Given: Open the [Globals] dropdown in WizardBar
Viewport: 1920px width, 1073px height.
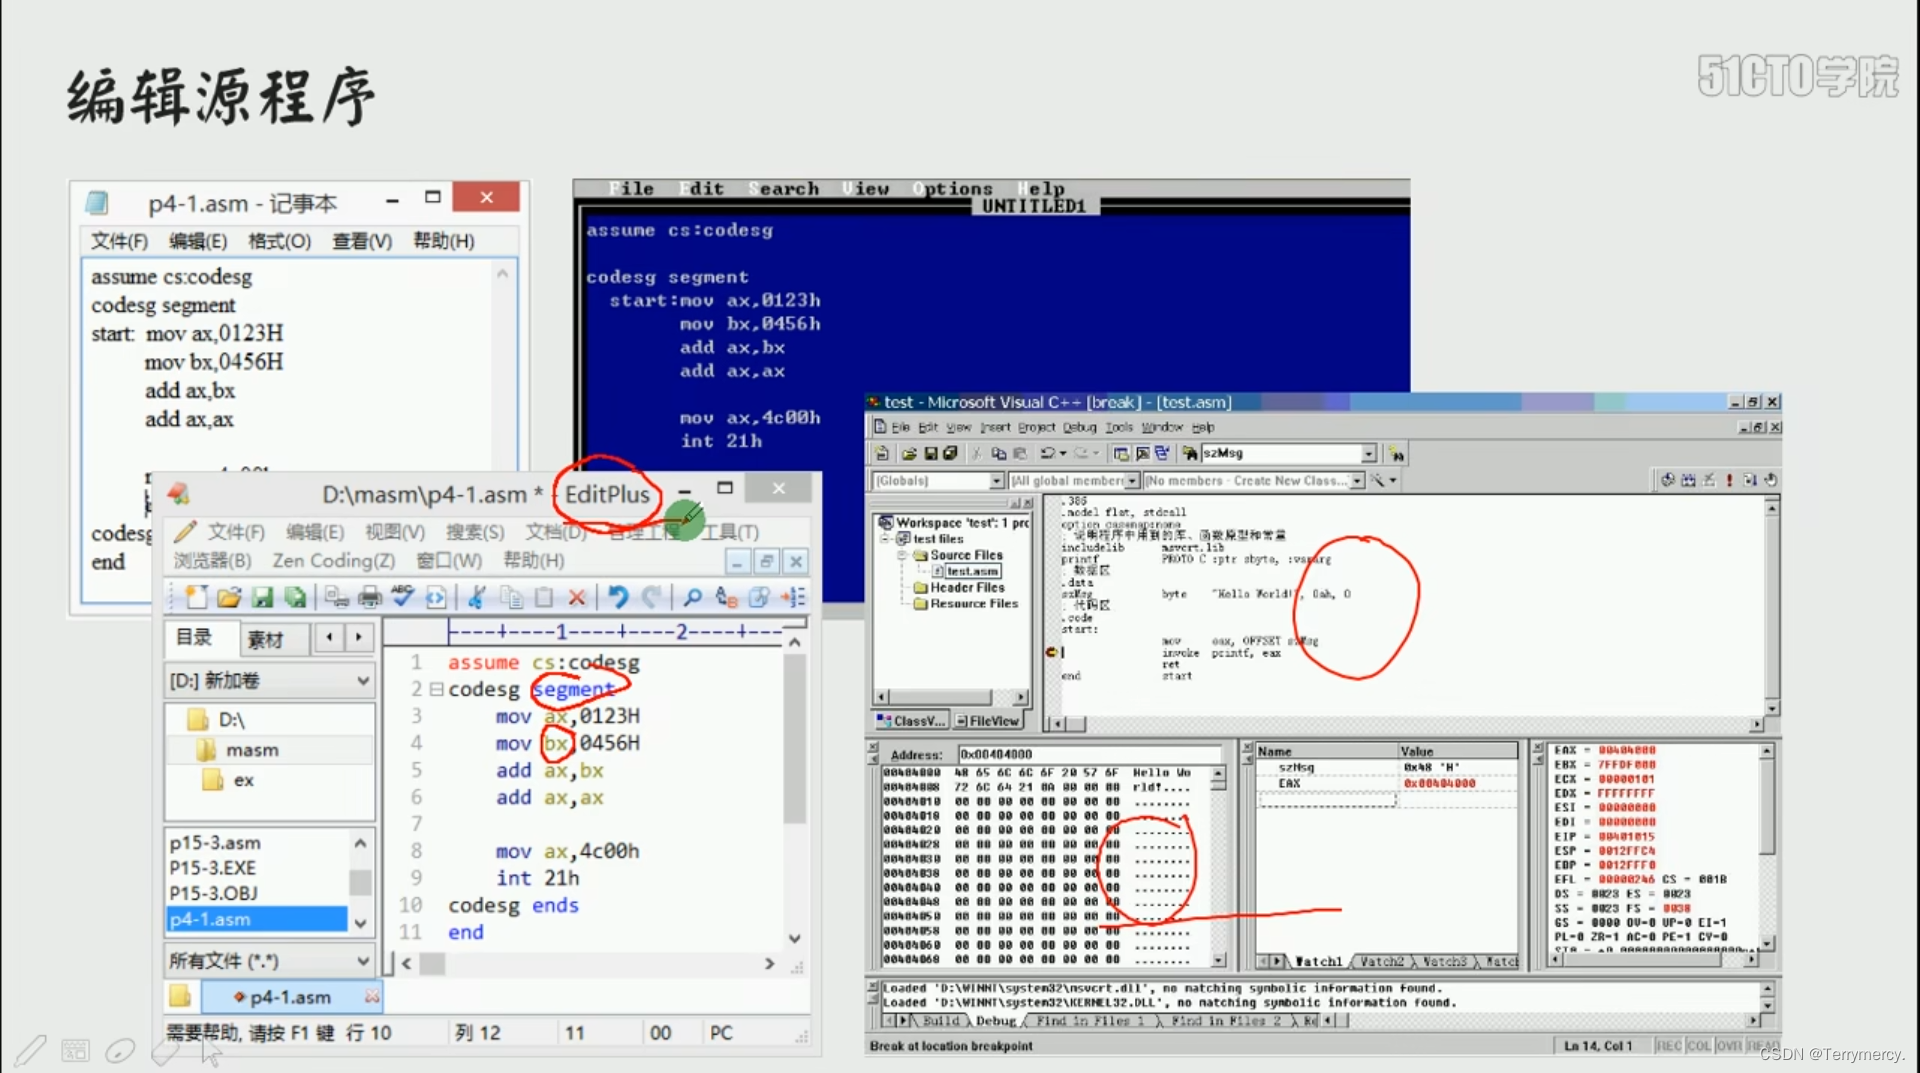Looking at the screenshot, I should click(997, 481).
